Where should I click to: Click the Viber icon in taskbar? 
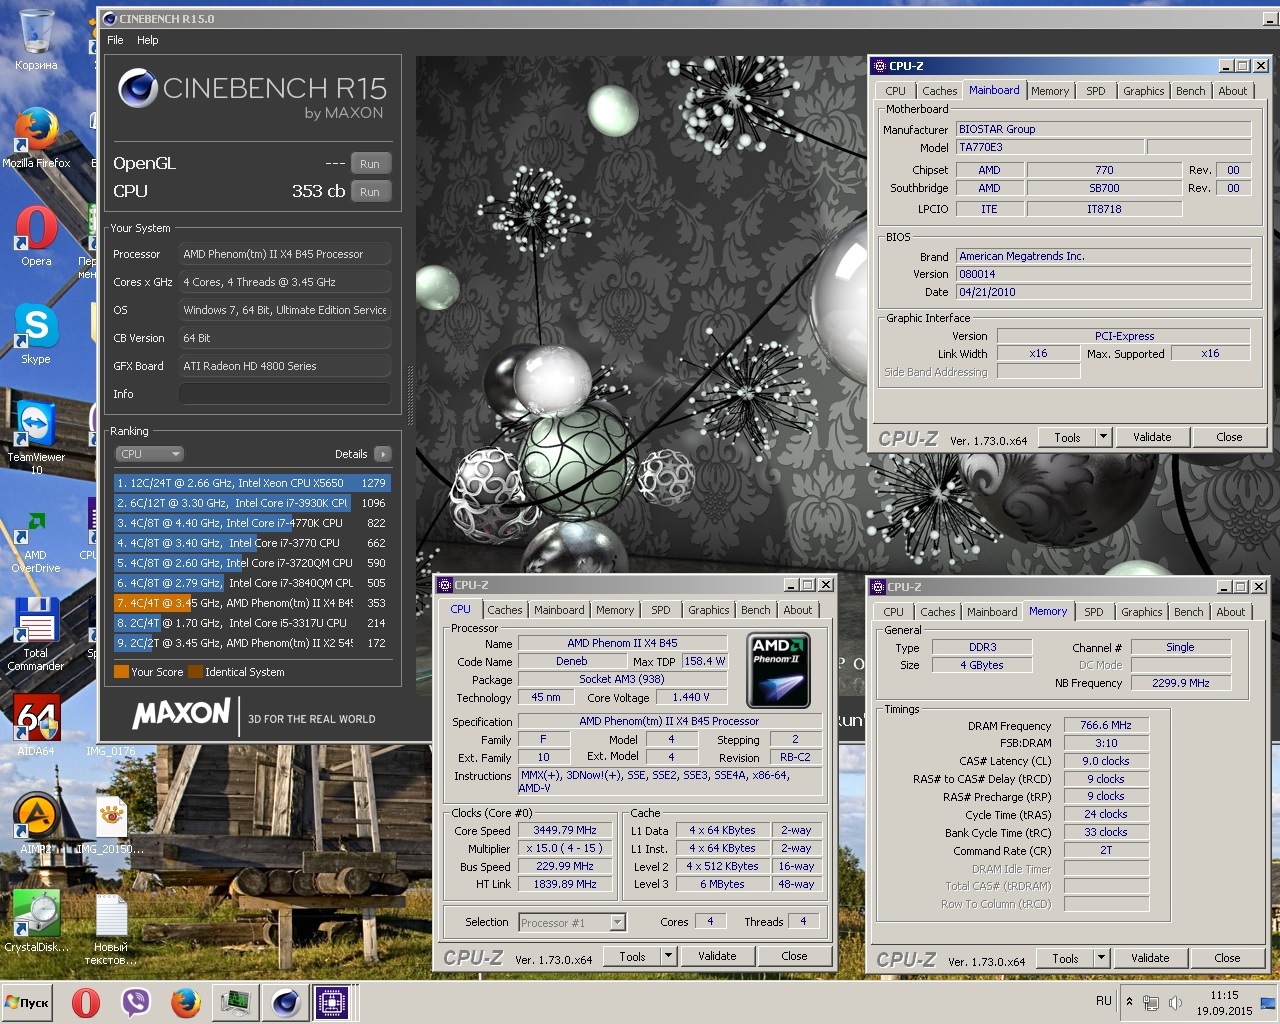click(135, 1002)
